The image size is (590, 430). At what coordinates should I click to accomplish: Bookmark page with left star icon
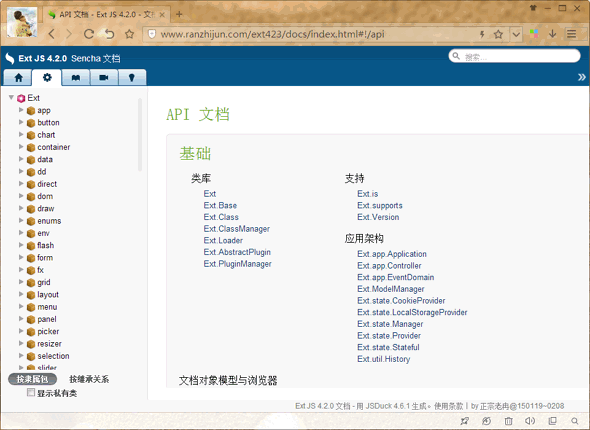pos(129,34)
